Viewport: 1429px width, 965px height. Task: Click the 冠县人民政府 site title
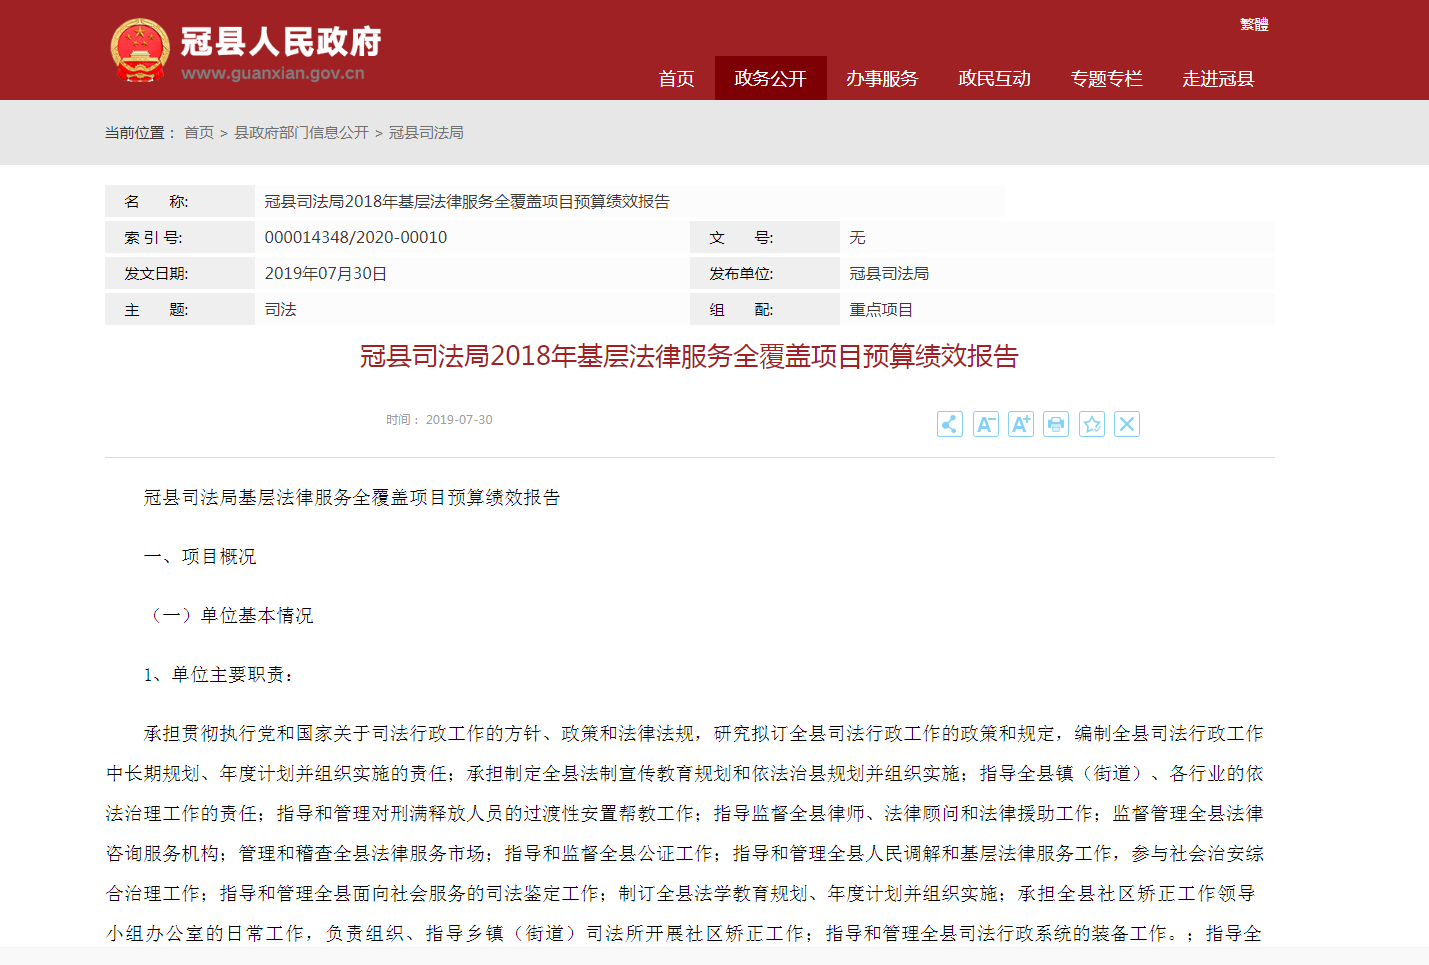(281, 41)
